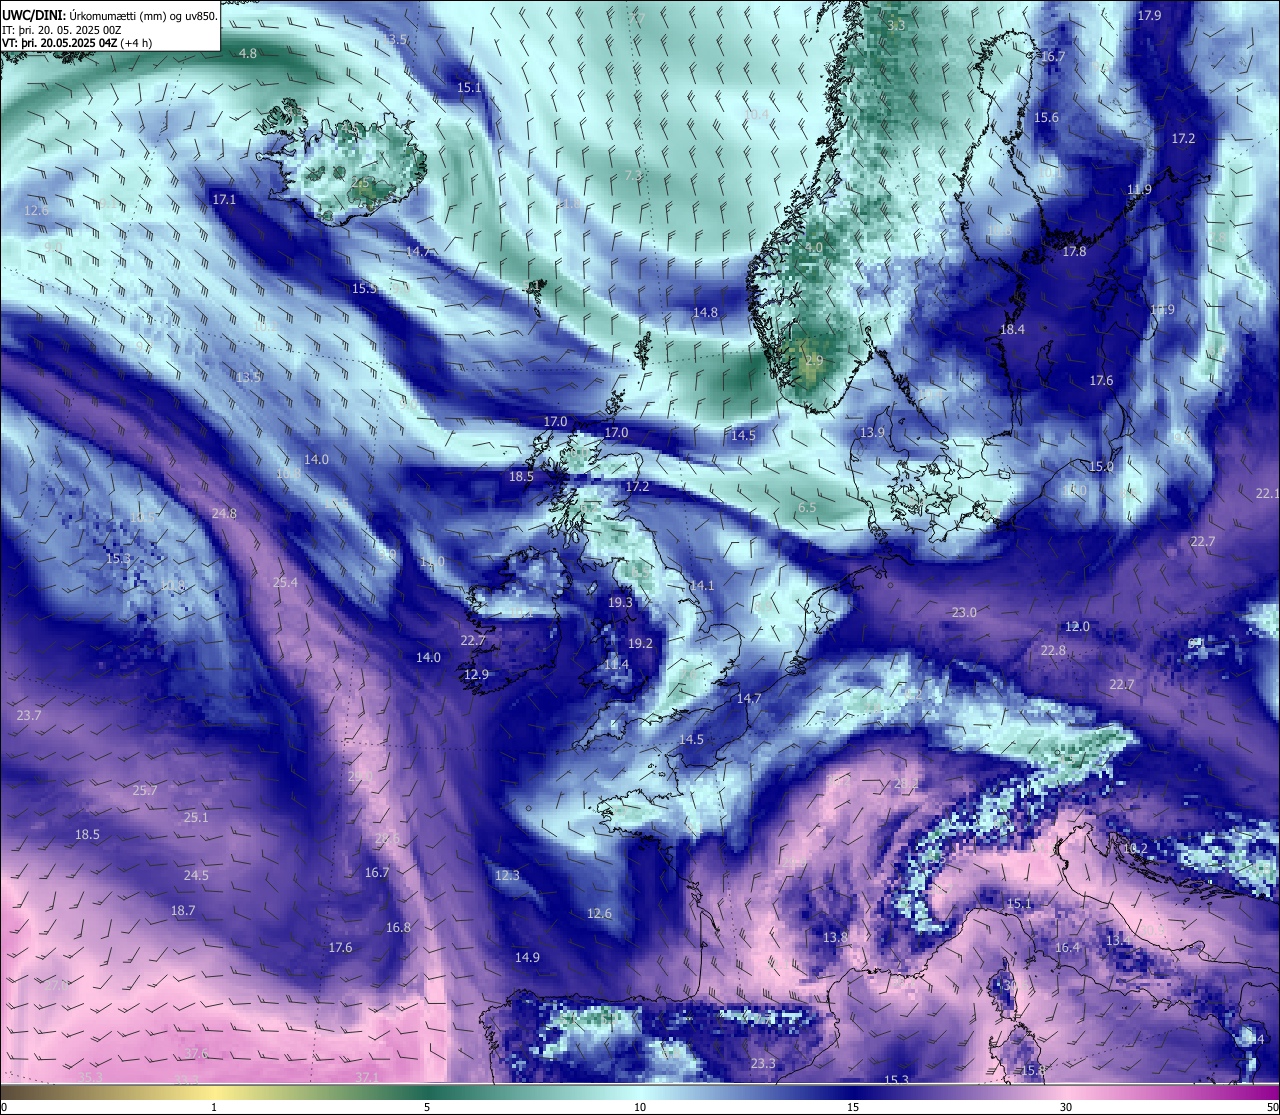
Task: Click the 11.4 value over Wales
Action: pyautogui.click(x=616, y=664)
